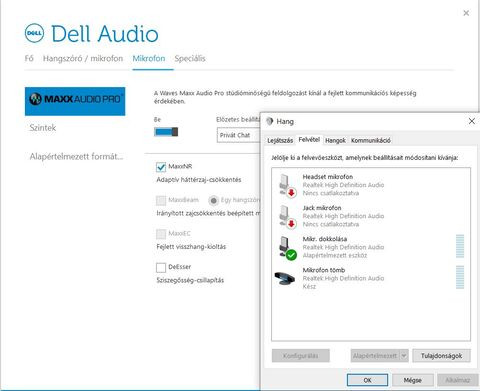Click the Mikr. dokkolása device icon
The width and height of the screenshot is (480, 391).
tap(288, 248)
